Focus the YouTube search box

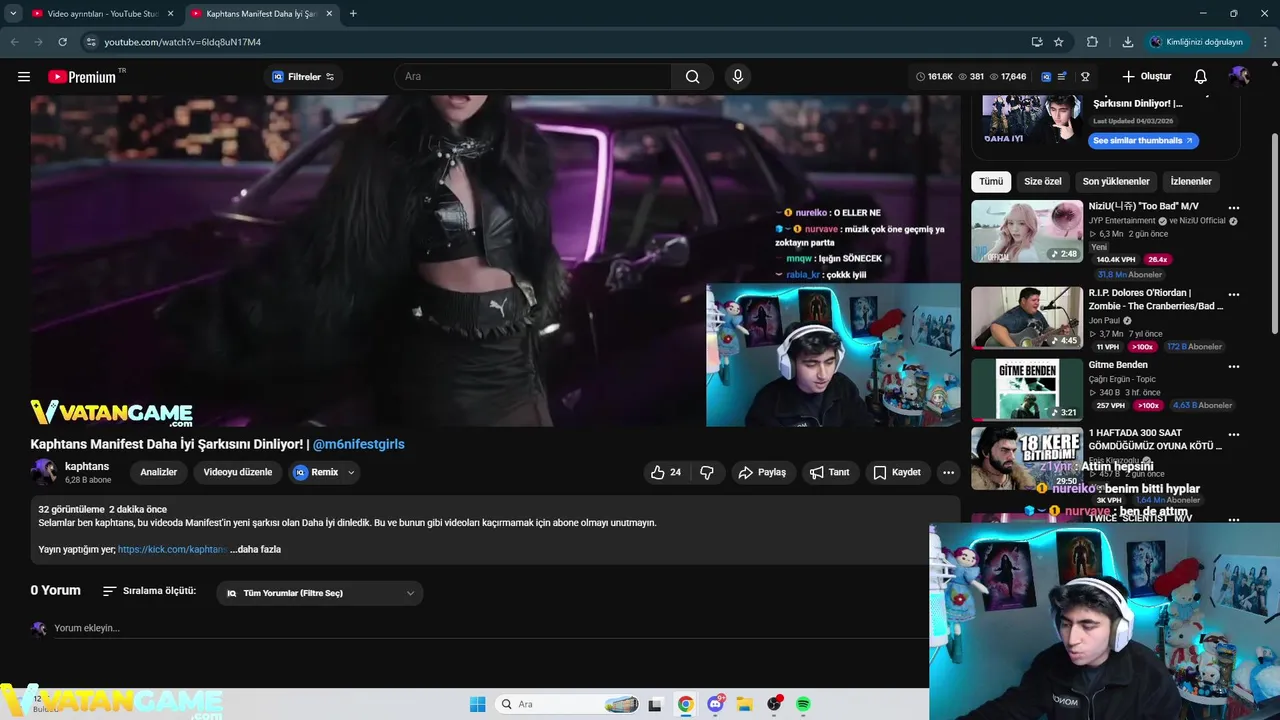coord(535,77)
